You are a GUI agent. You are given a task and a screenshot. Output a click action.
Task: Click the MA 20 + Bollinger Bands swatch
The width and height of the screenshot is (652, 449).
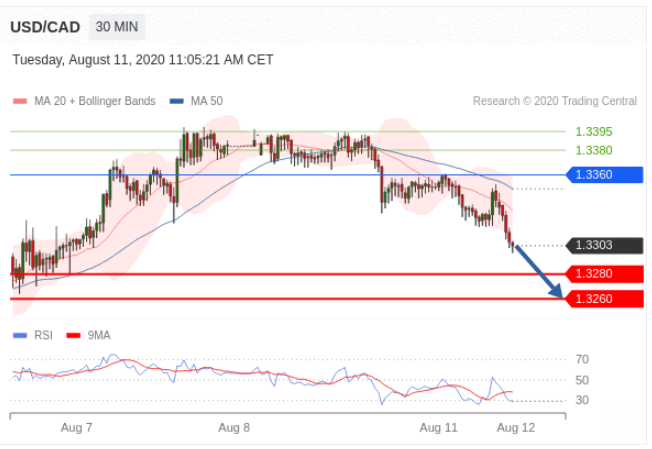click(x=20, y=101)
